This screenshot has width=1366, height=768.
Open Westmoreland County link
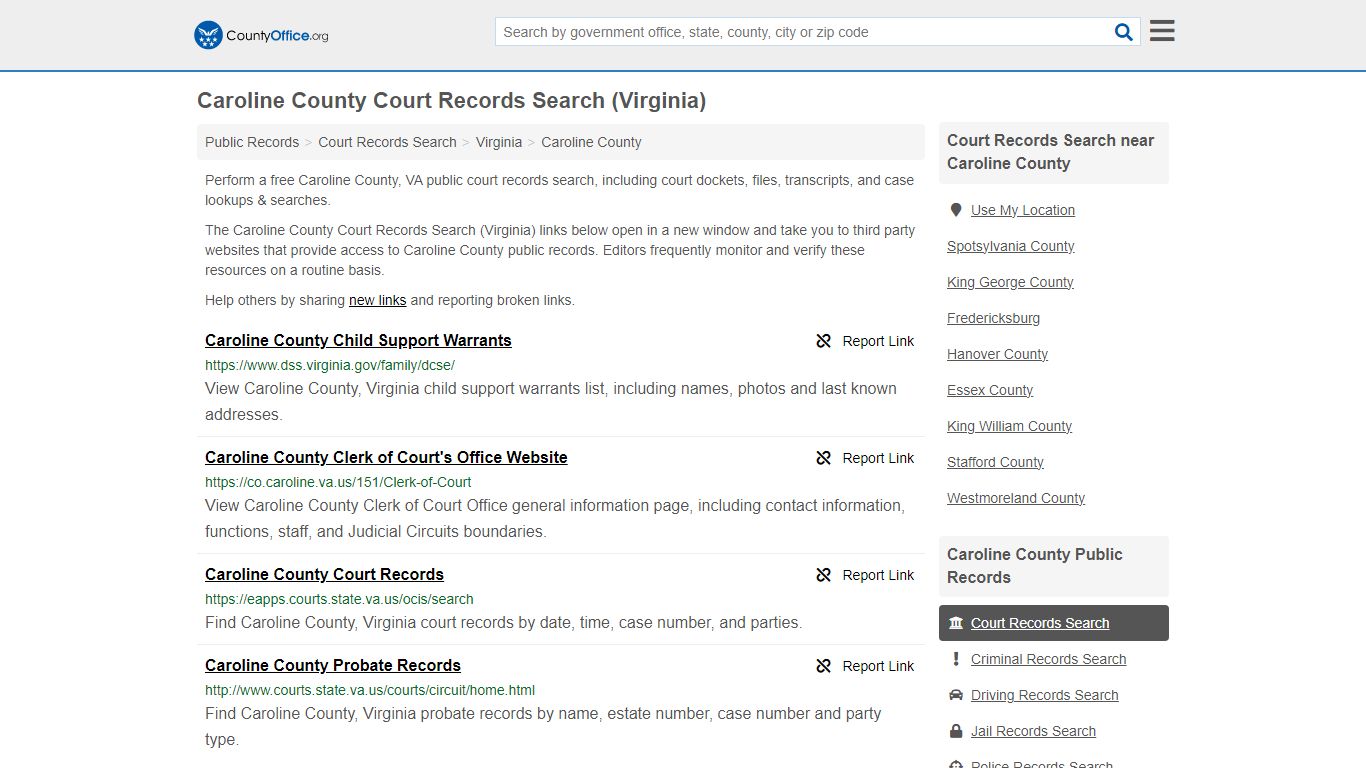tap(1016, 498)
